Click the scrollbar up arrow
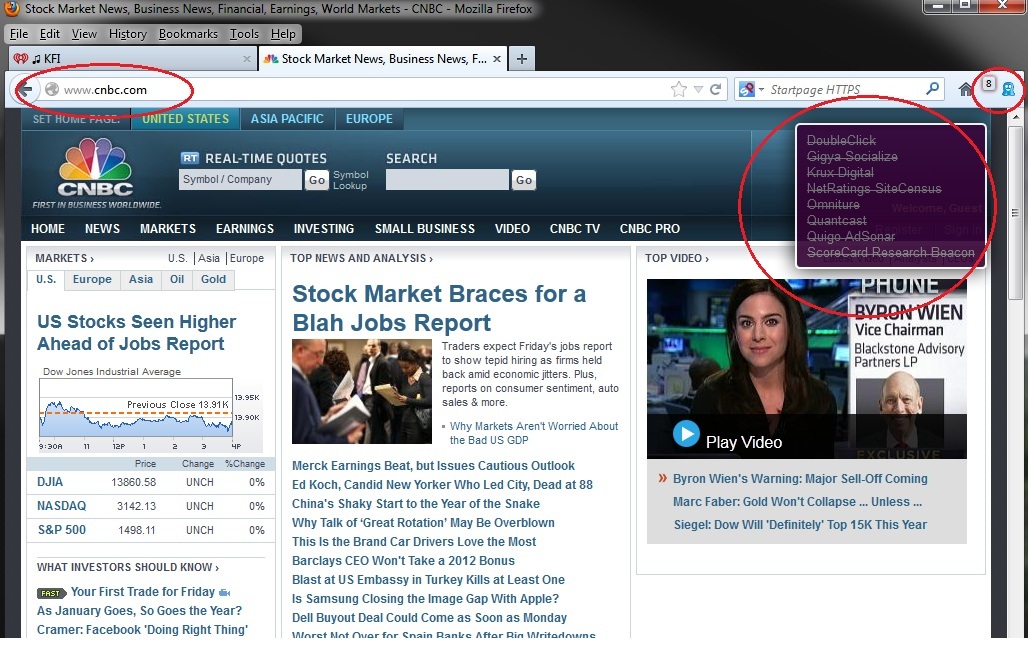This screenshot has height=668, width=1028. 1015,117
